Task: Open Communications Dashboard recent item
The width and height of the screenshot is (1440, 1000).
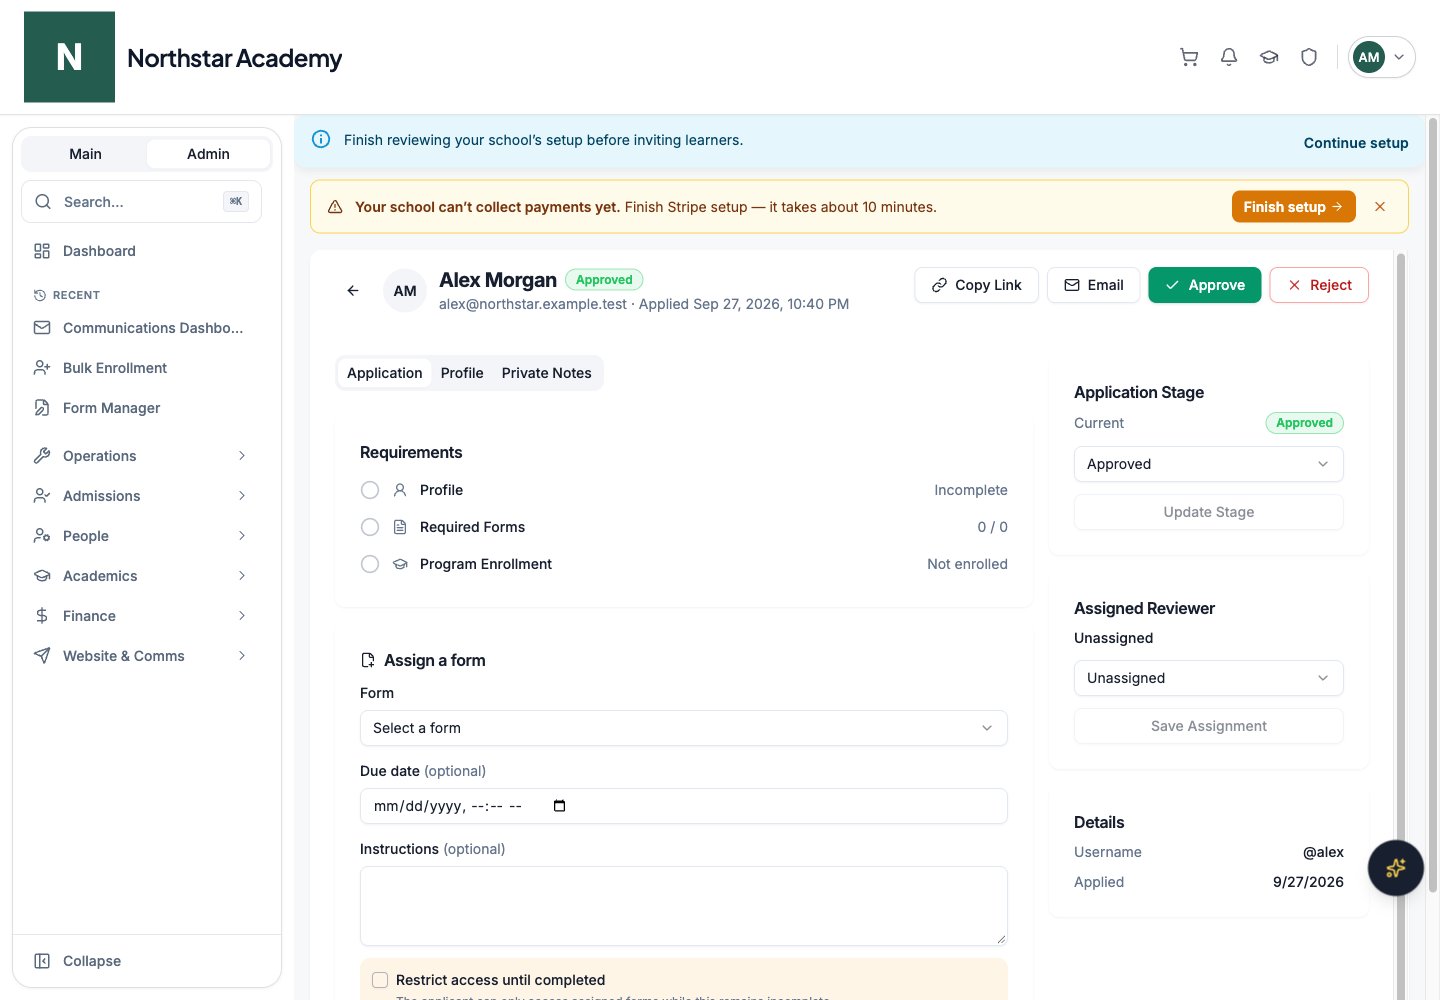Action: (141, 328)
